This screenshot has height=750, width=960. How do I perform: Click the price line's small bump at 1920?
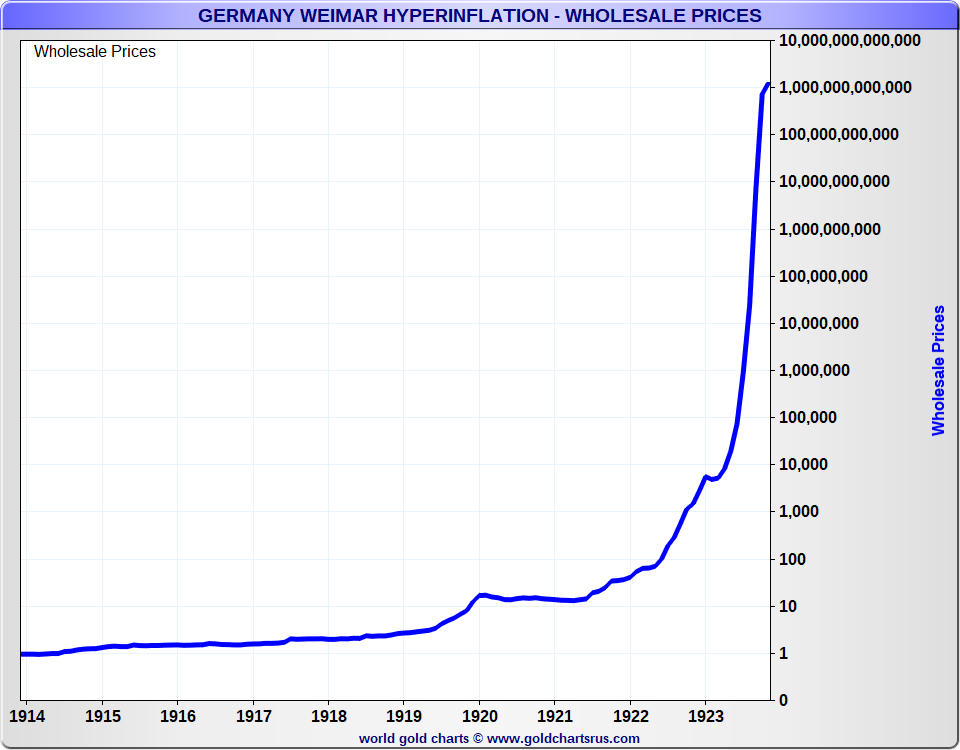482,595
